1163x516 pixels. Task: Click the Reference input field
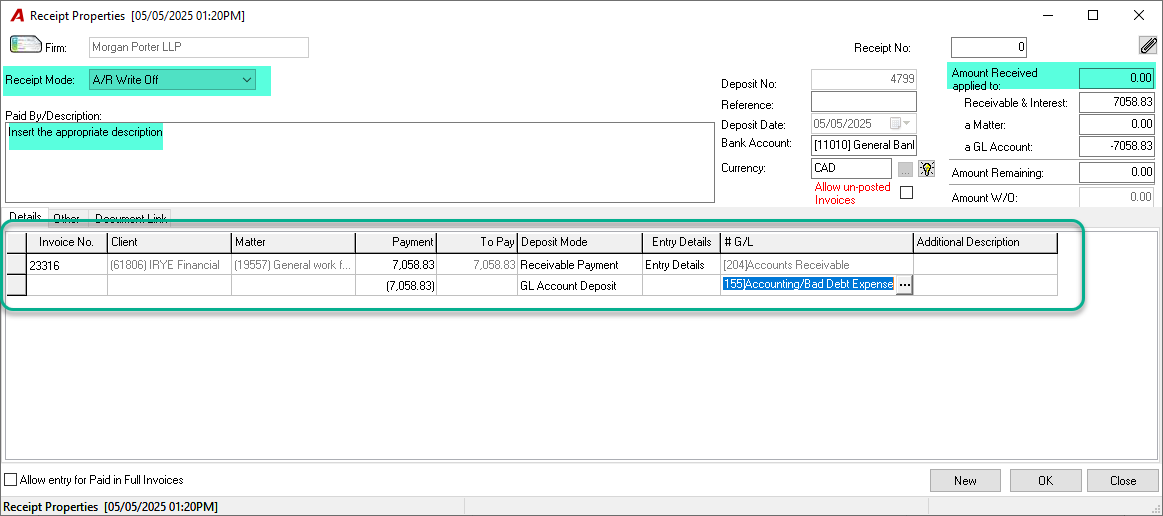click(864, 101)
